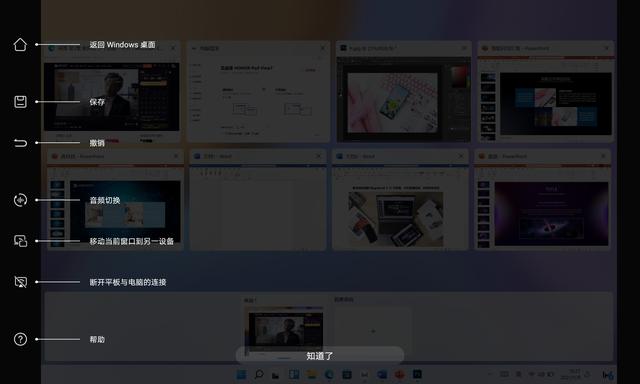Viewport: 640px width, 384px height.
Task: Click the disconnect tablet-from-PC icon
Action: pos(20,282)
